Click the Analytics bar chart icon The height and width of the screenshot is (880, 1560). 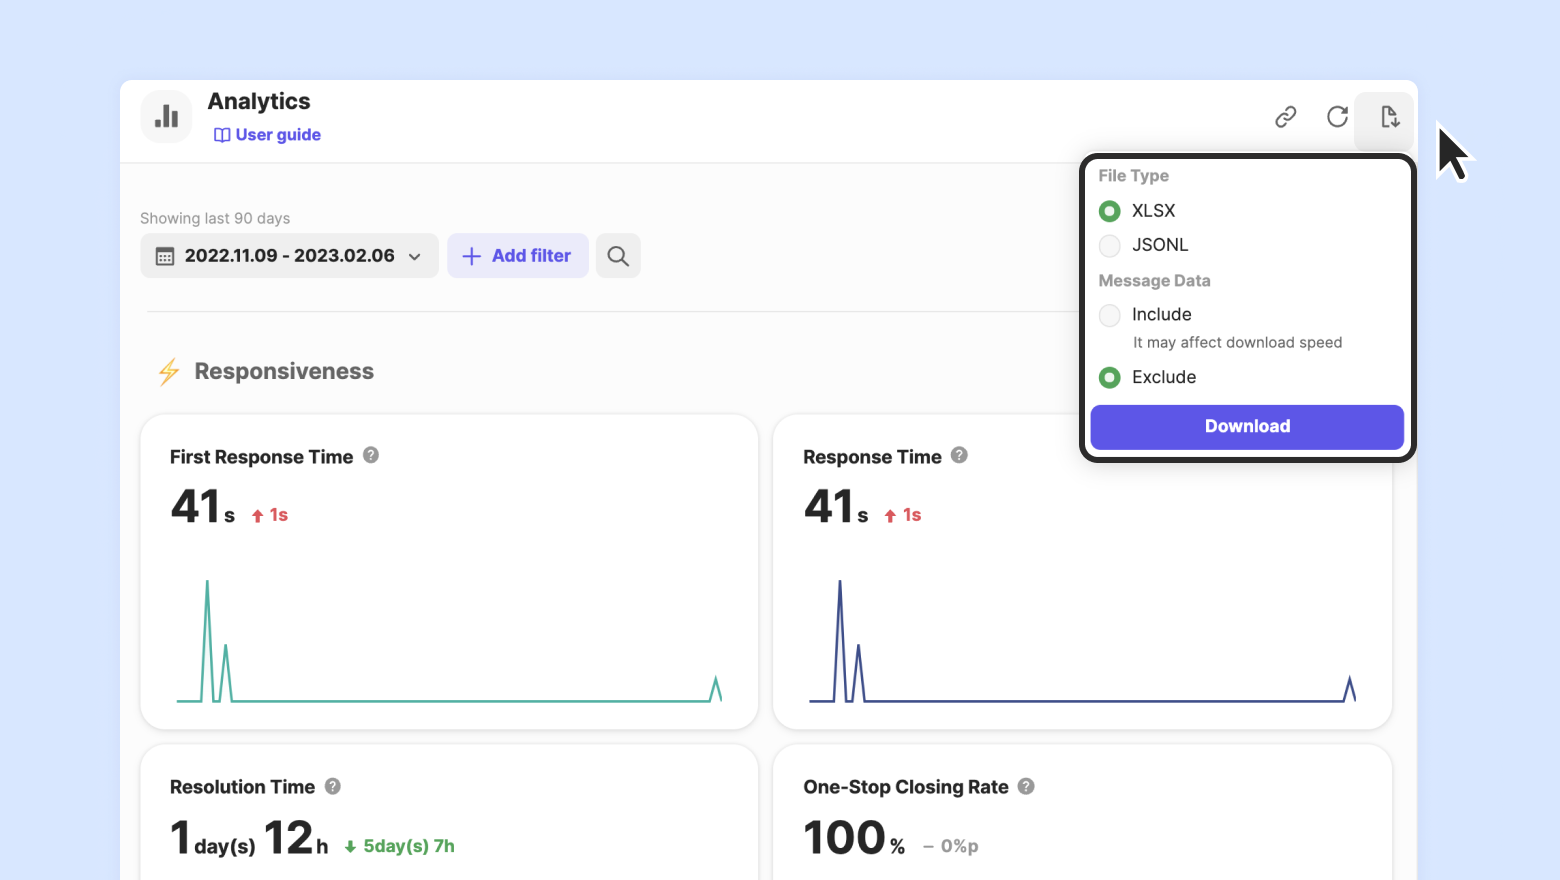click(x=166, y=117)
